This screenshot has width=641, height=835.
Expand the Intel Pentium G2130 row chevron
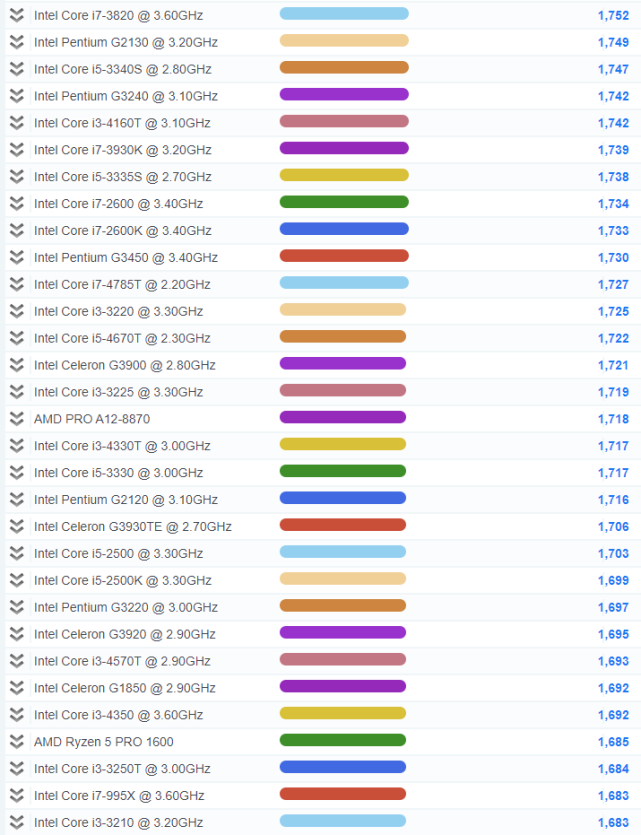pyautogui.click(x=17, y=42)
